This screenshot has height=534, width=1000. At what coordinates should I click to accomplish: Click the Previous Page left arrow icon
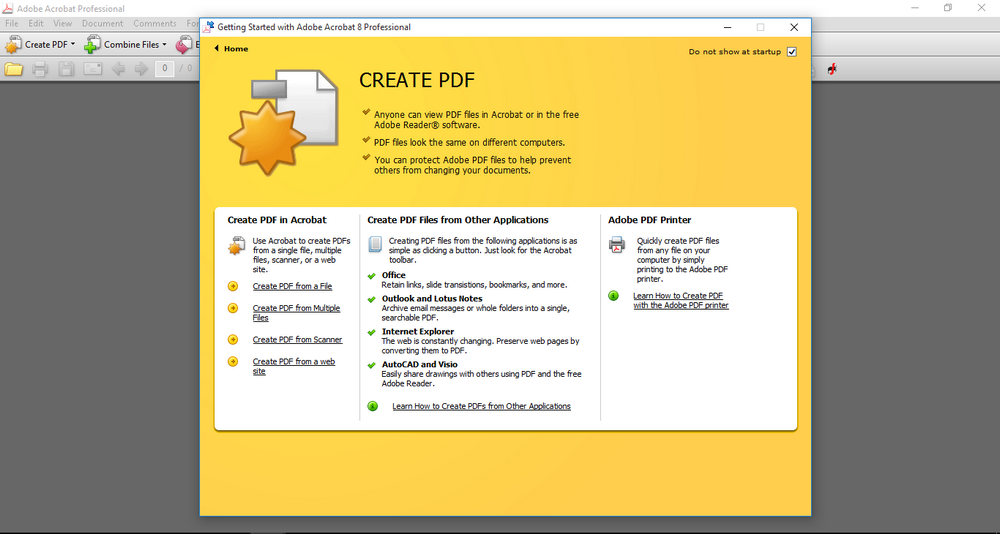point(118,69)
